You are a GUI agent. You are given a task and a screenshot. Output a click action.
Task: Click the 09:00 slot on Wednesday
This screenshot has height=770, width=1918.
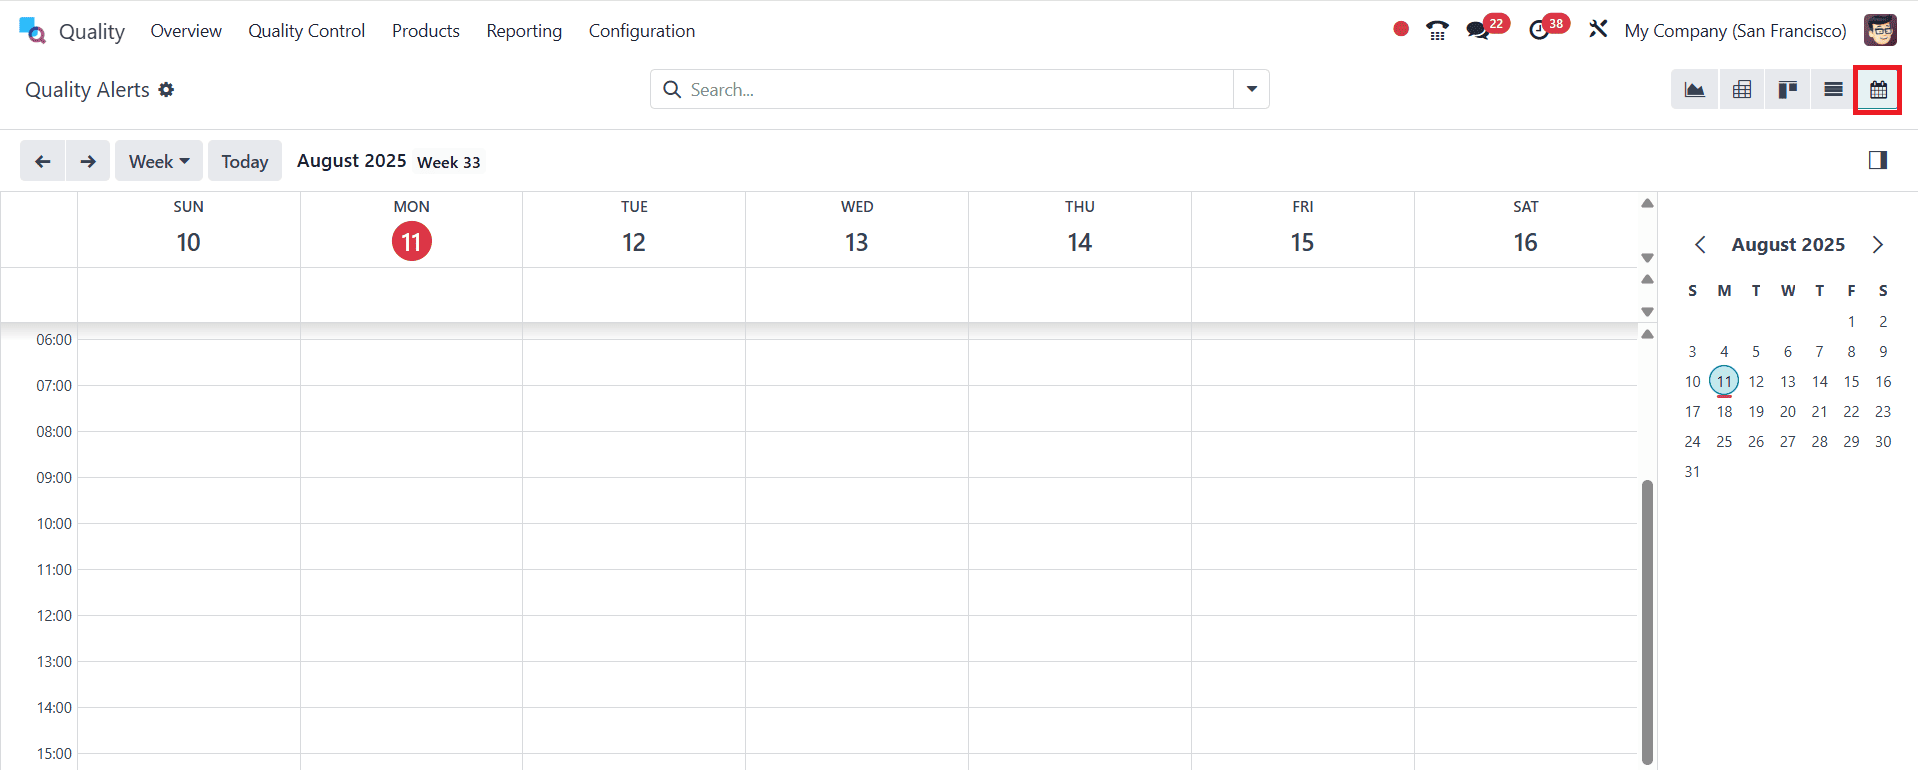click(857, 500)
